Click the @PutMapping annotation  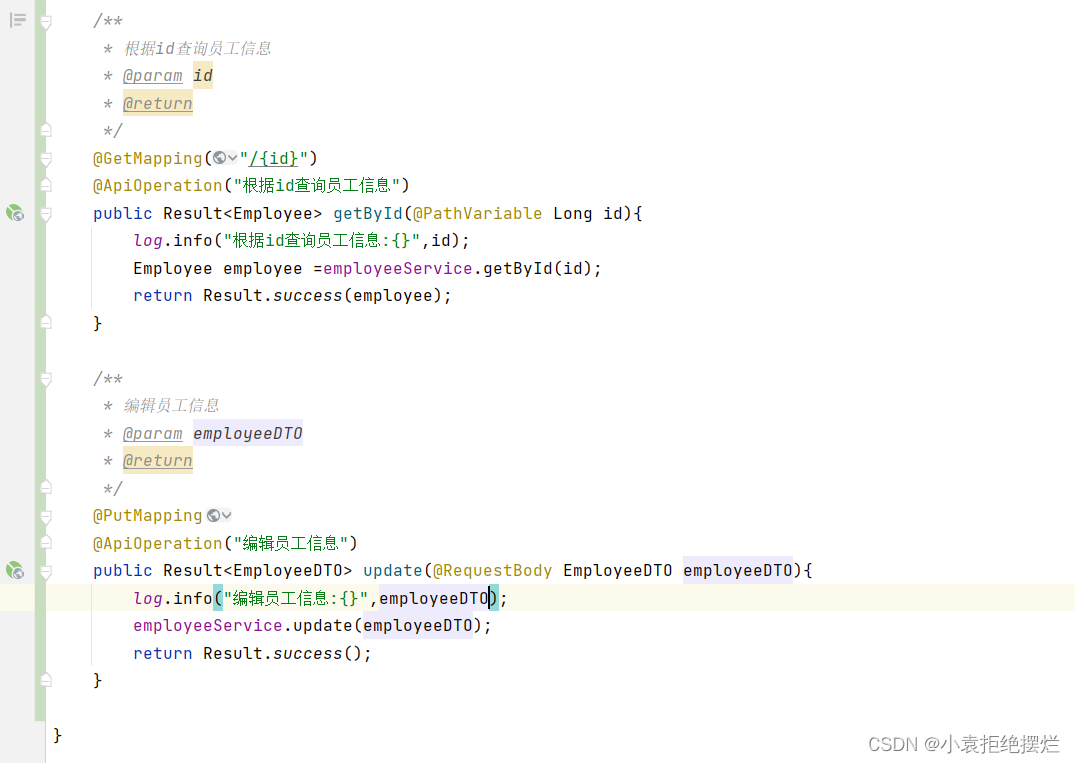pyautogui.click(x=148, y=516)
